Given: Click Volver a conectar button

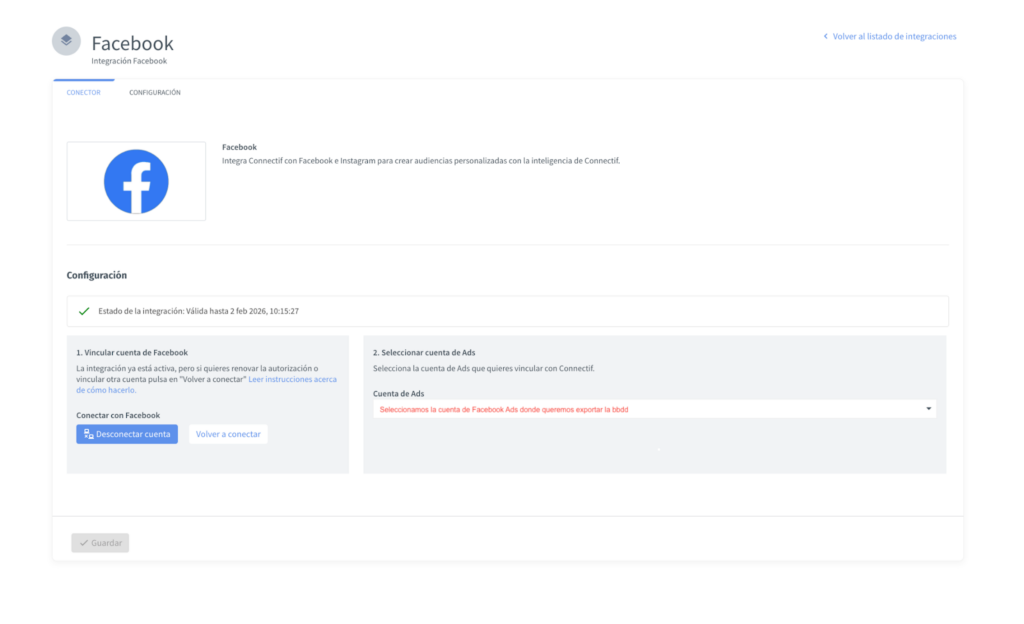Looking at the screenshot, I should click(x=228, y=434).
